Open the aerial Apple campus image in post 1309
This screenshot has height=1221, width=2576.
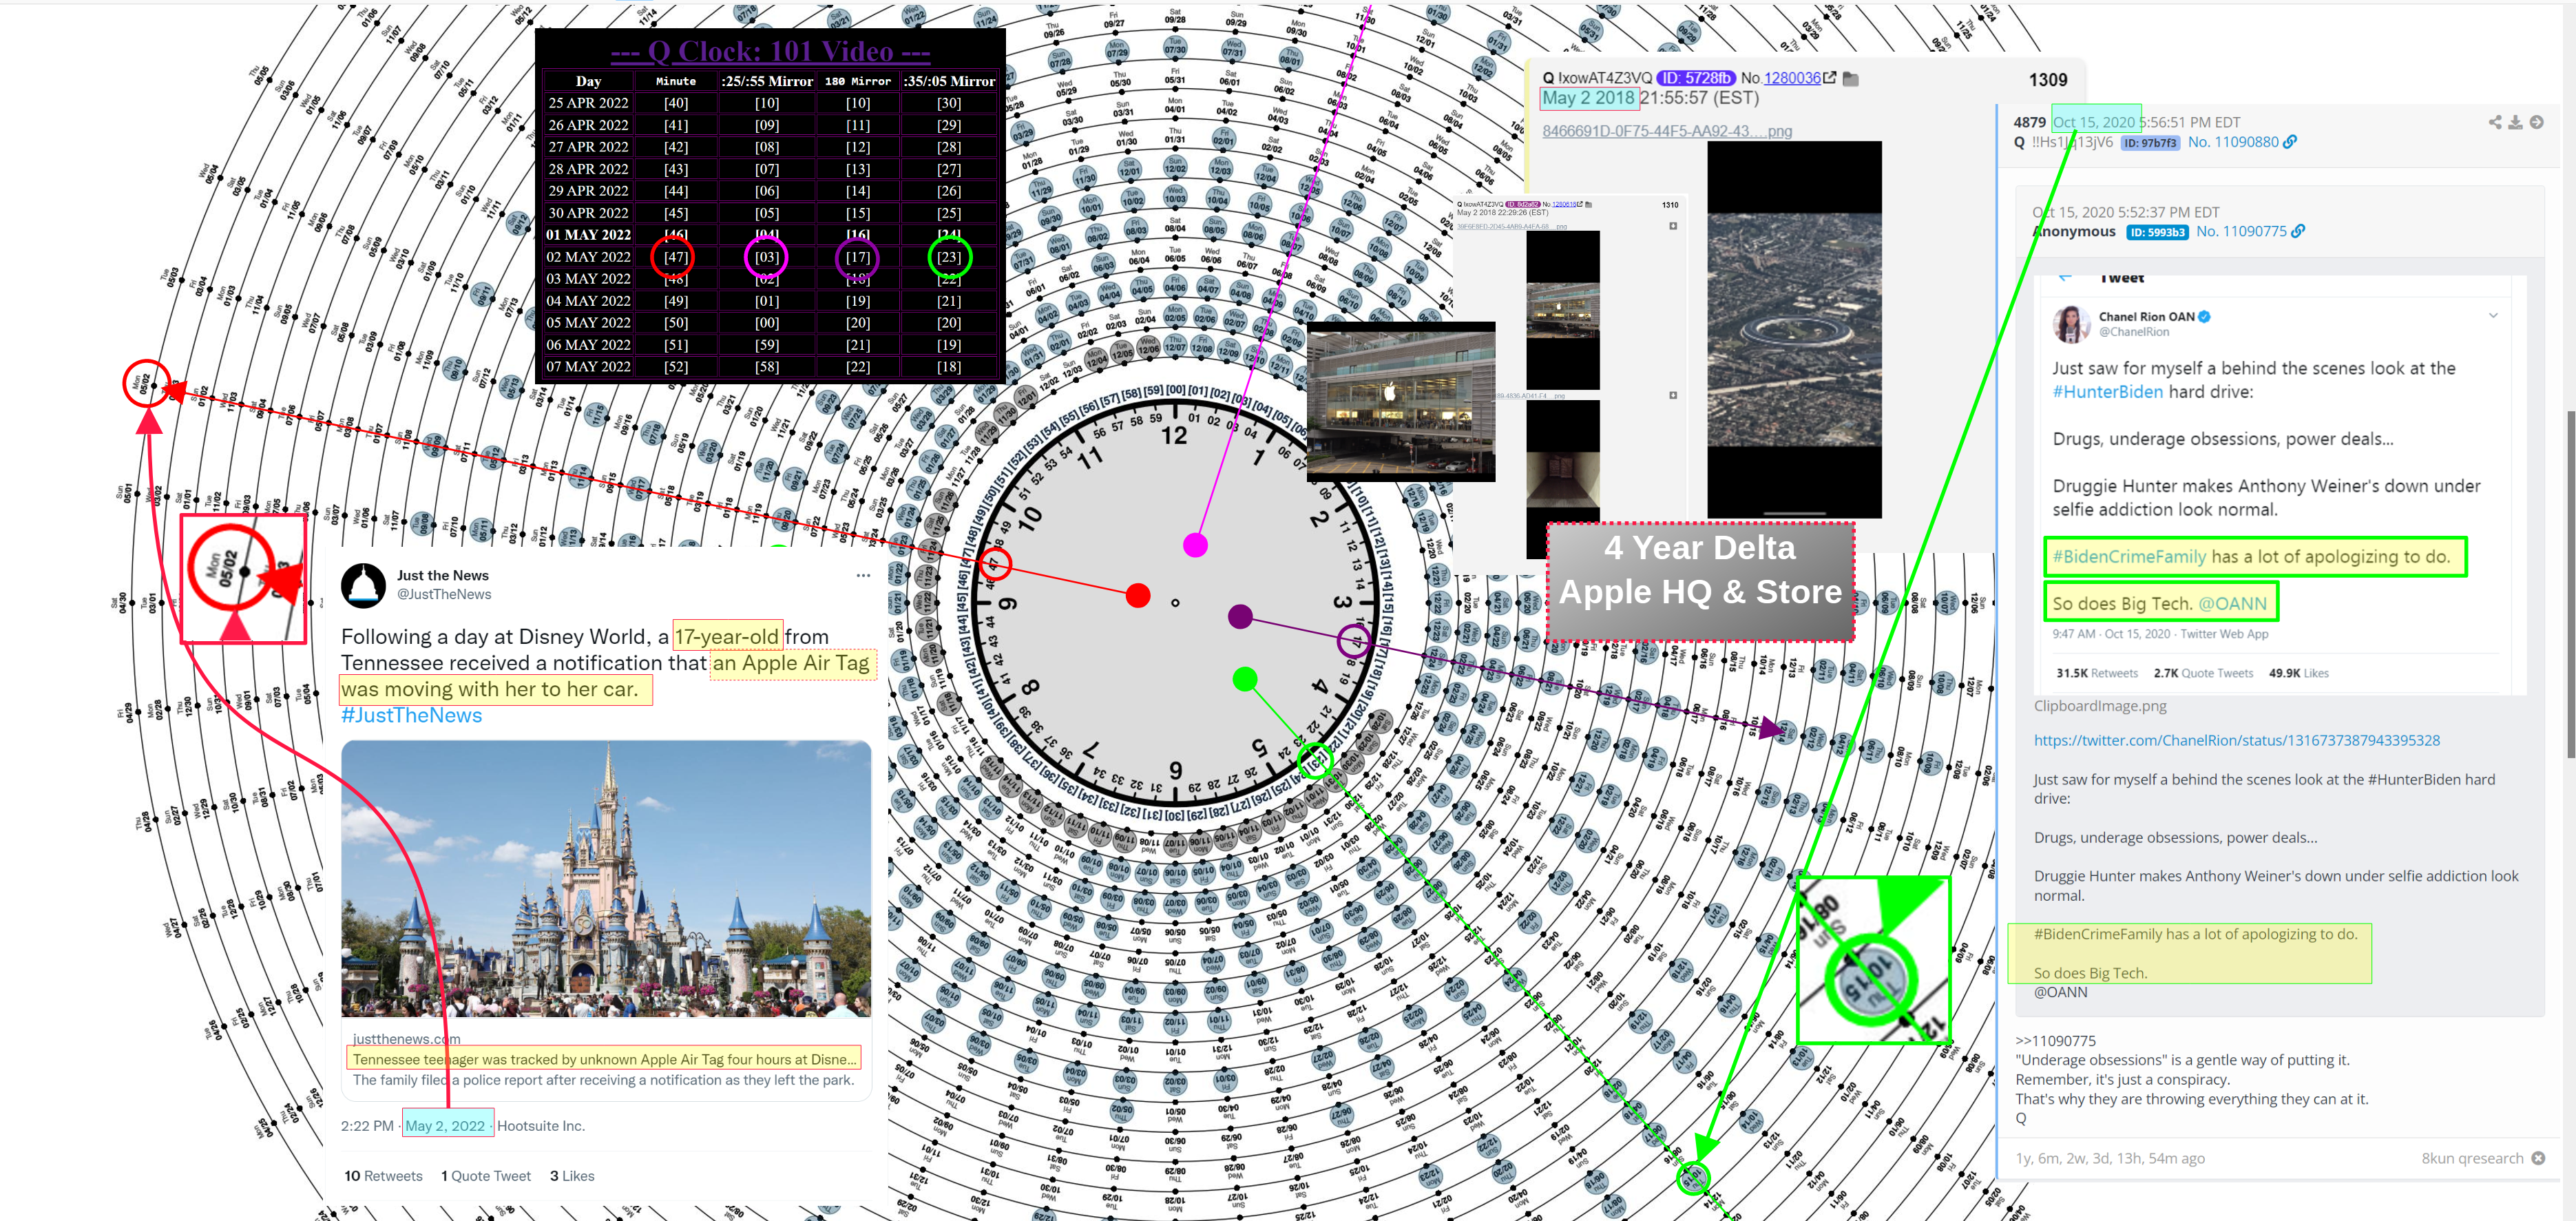1794,329
